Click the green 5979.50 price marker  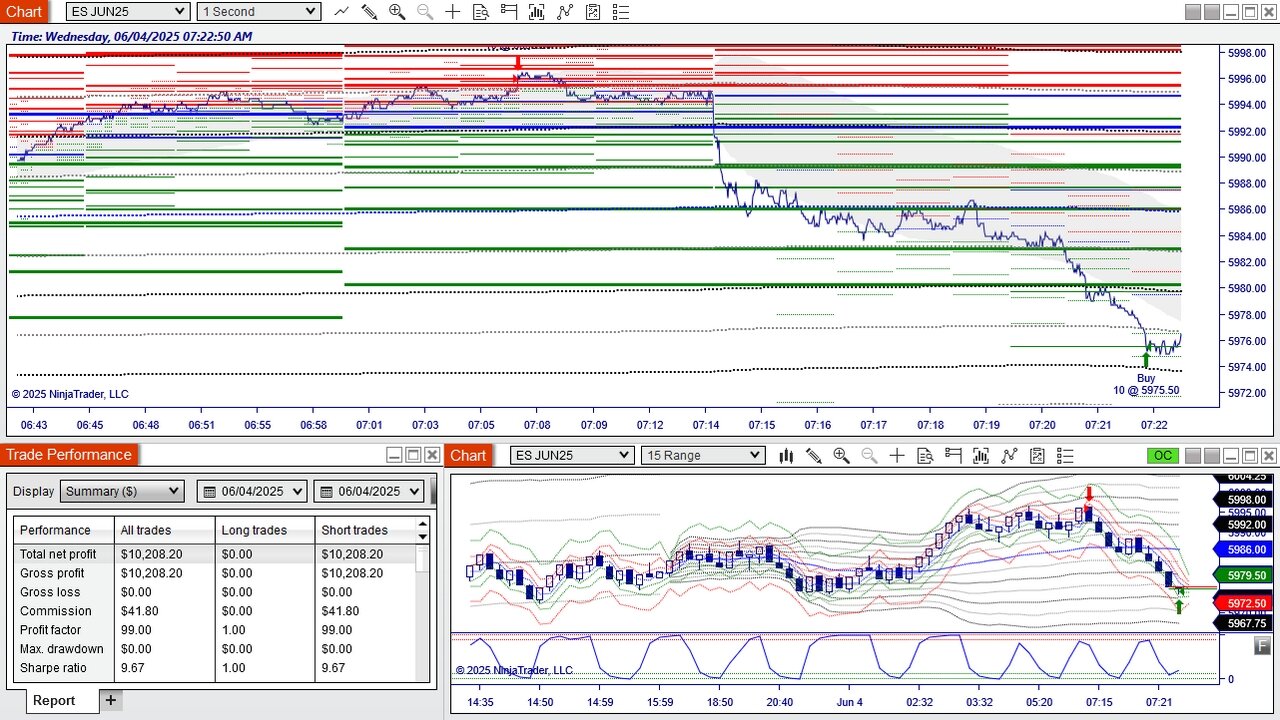pos(1242,576)
